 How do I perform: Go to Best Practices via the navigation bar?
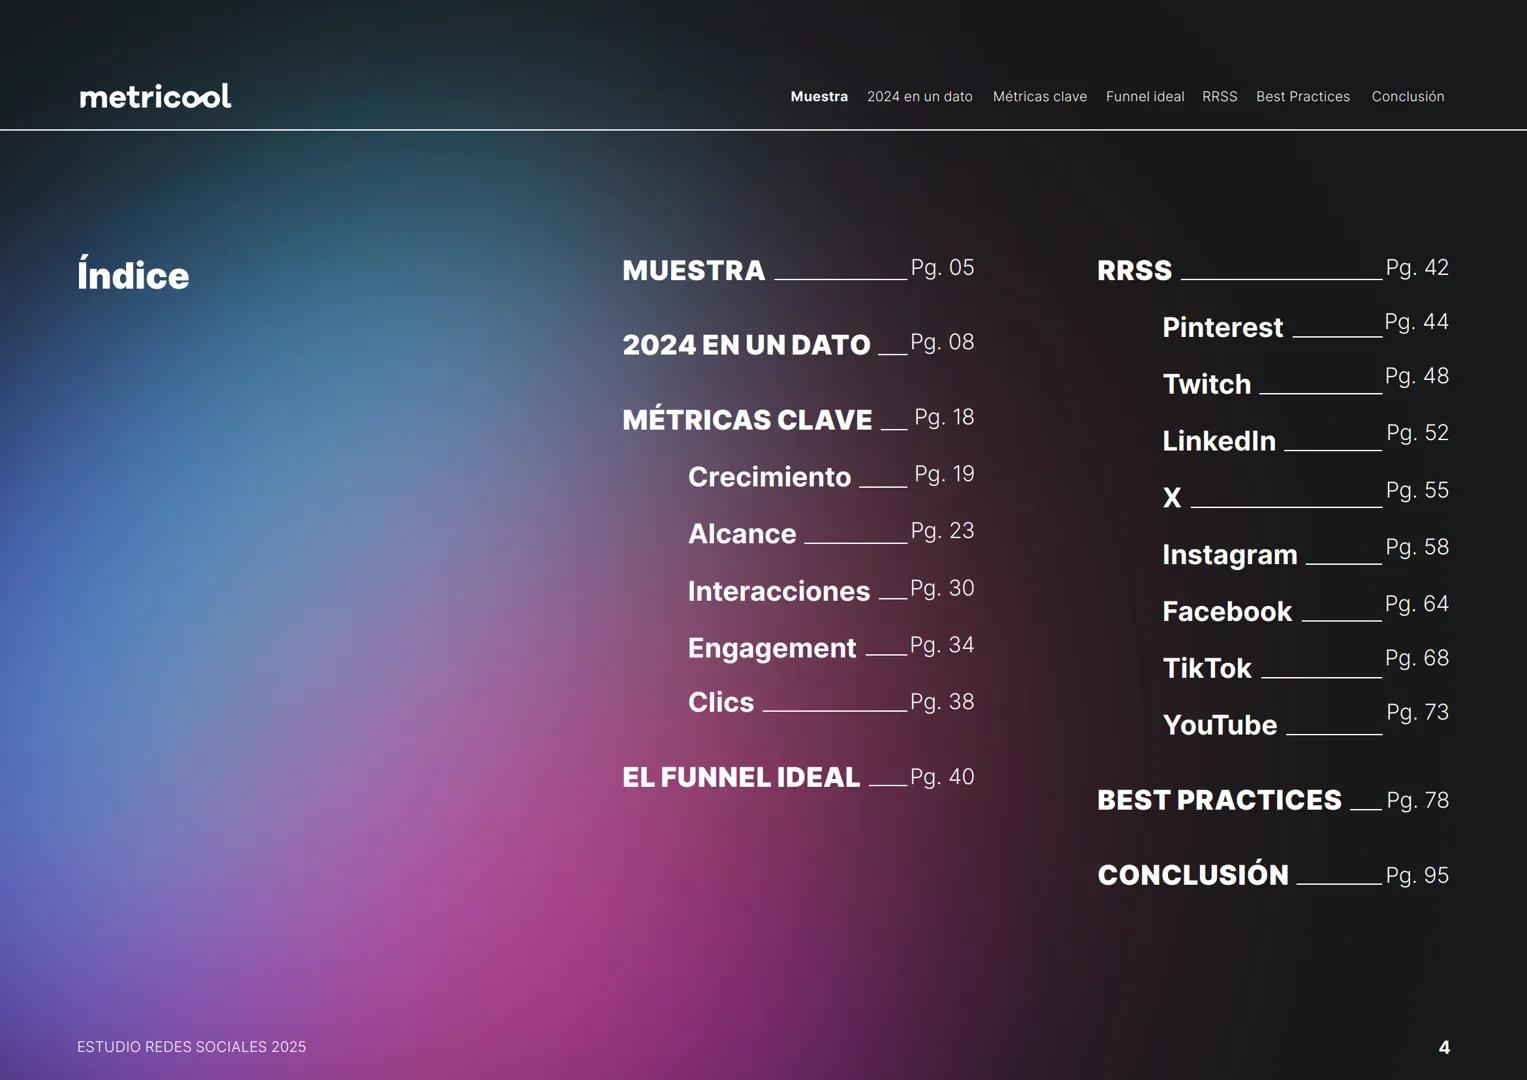[1302, 96]
